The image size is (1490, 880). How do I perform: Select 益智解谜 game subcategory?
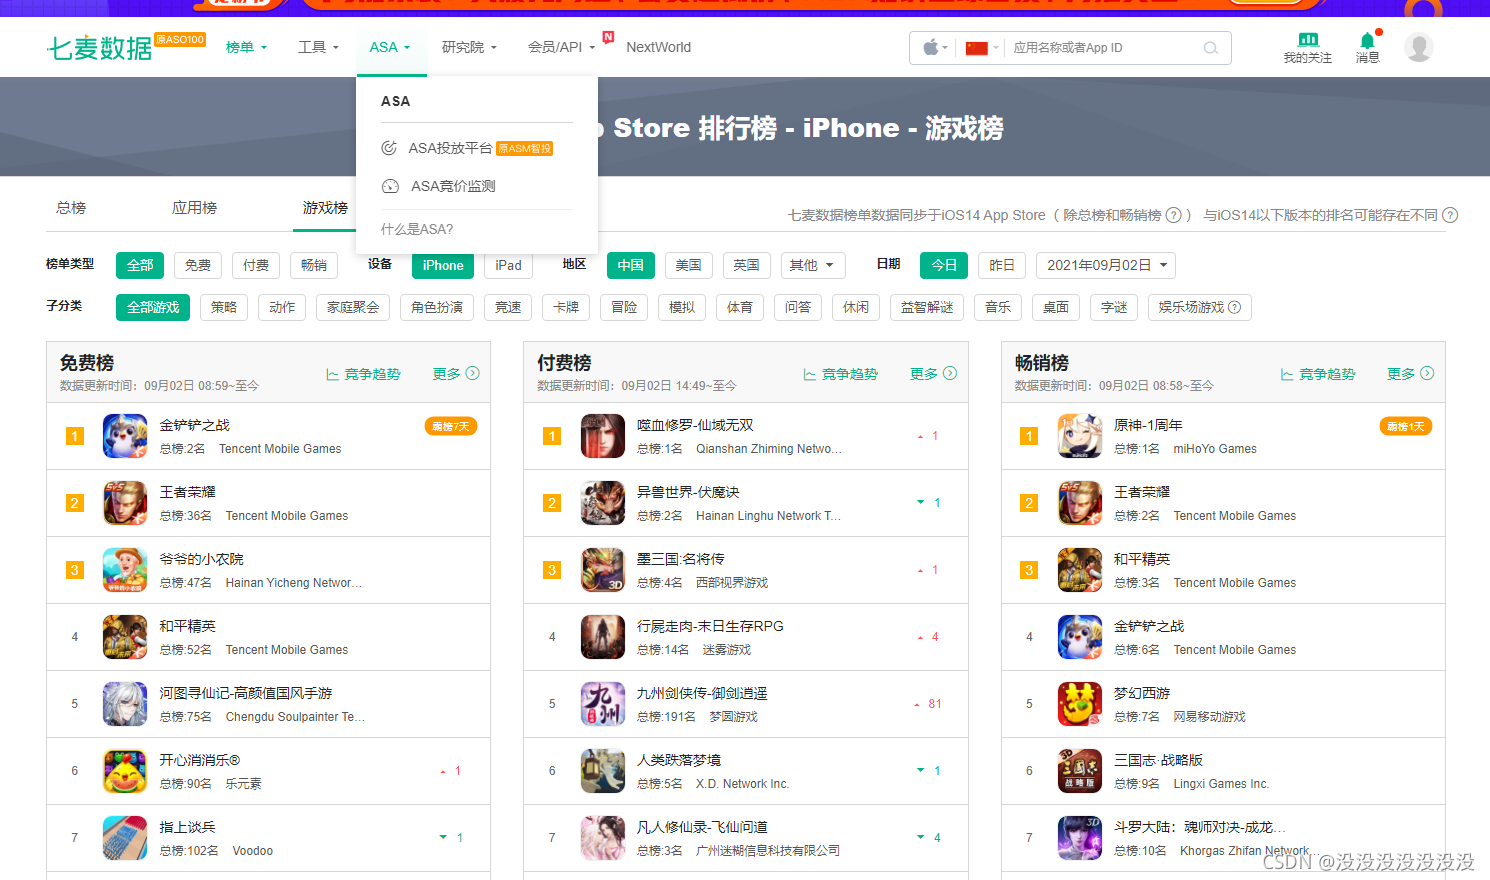tap(927, 307)
